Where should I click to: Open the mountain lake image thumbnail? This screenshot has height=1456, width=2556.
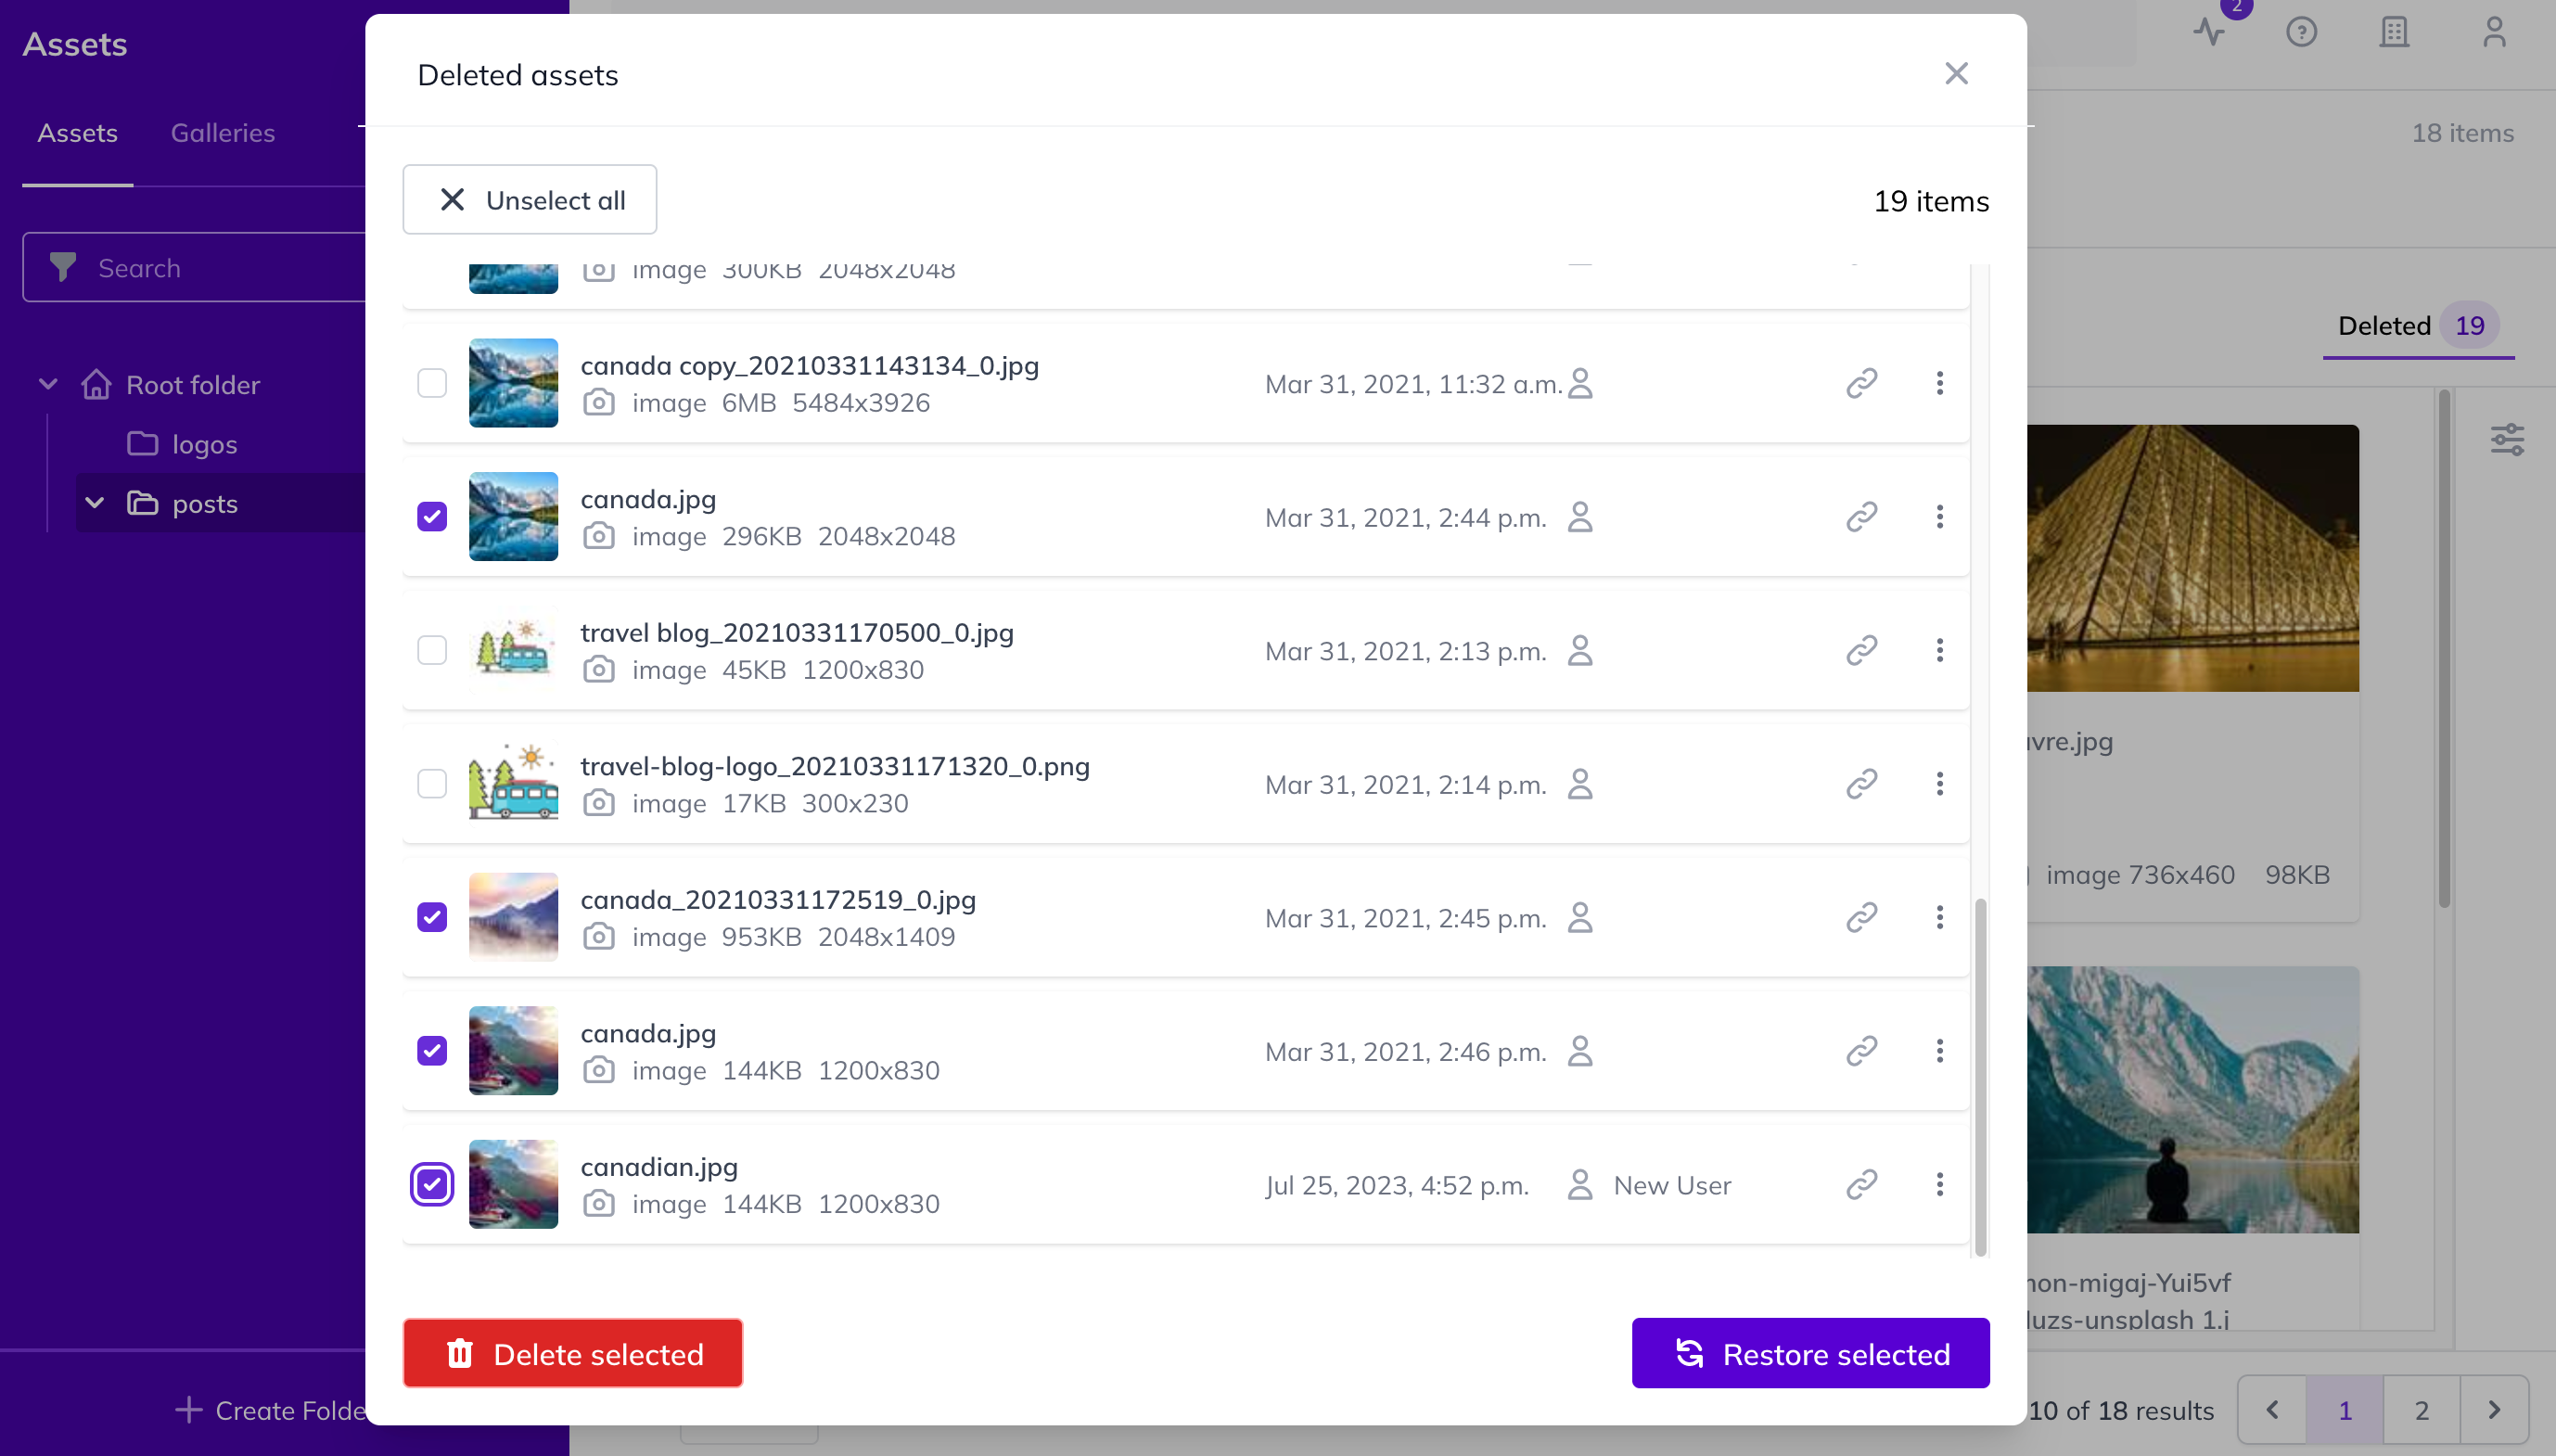[x=2192, y=1099]
